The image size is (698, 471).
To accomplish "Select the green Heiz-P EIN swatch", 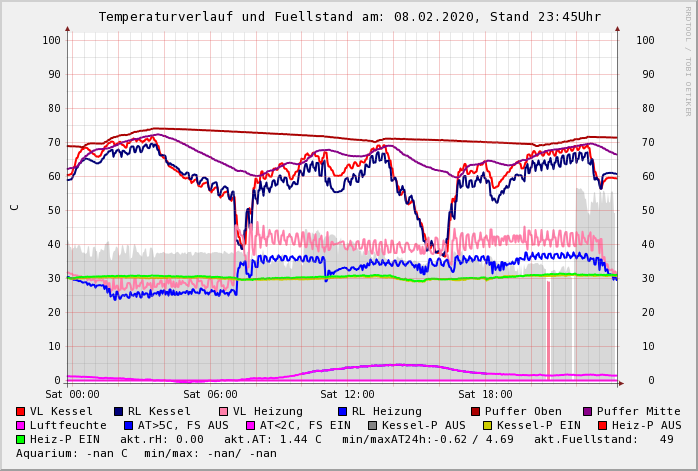I will [x=21, y=439].
